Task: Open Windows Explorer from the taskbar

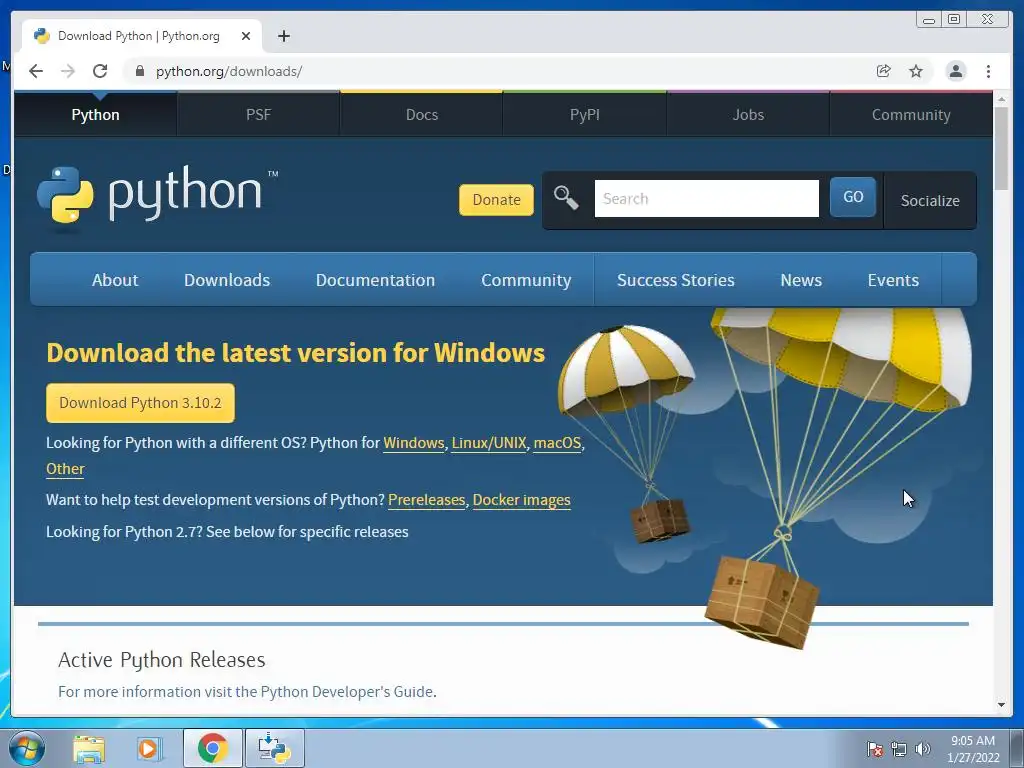Action: pos(89,748)
